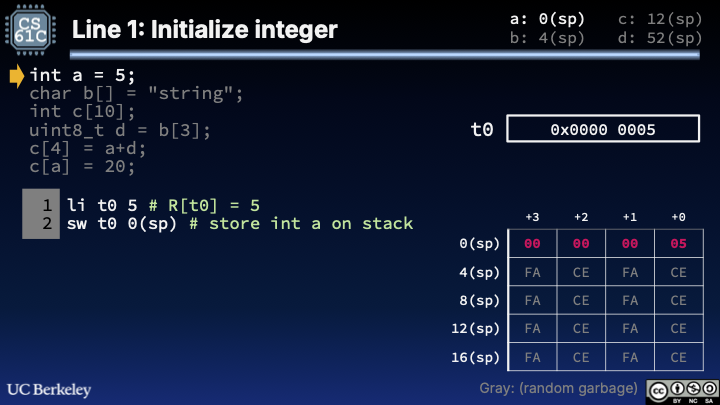Click the 'li t0 5' instruction
Screen dimensions: 720x405
tap(105, 204)
